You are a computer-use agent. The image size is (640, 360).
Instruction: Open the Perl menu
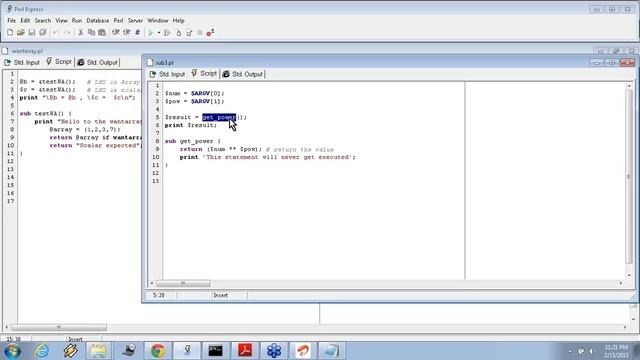(x=118, y=20)
